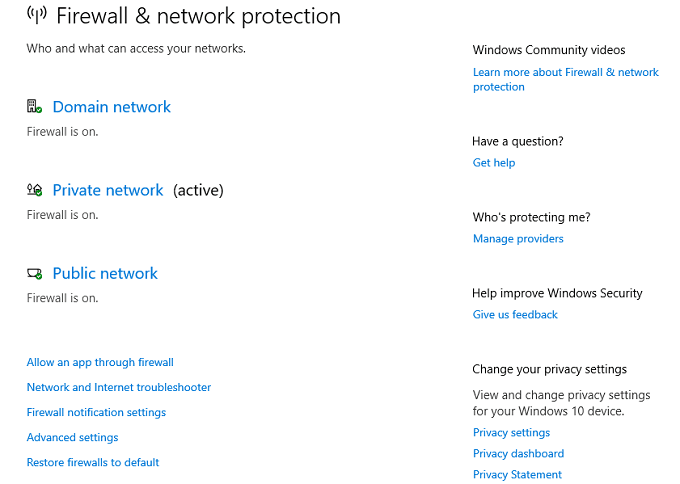Open Private network settings
Viewport: 680px width, 484px height.
click(x=107, y=190)
